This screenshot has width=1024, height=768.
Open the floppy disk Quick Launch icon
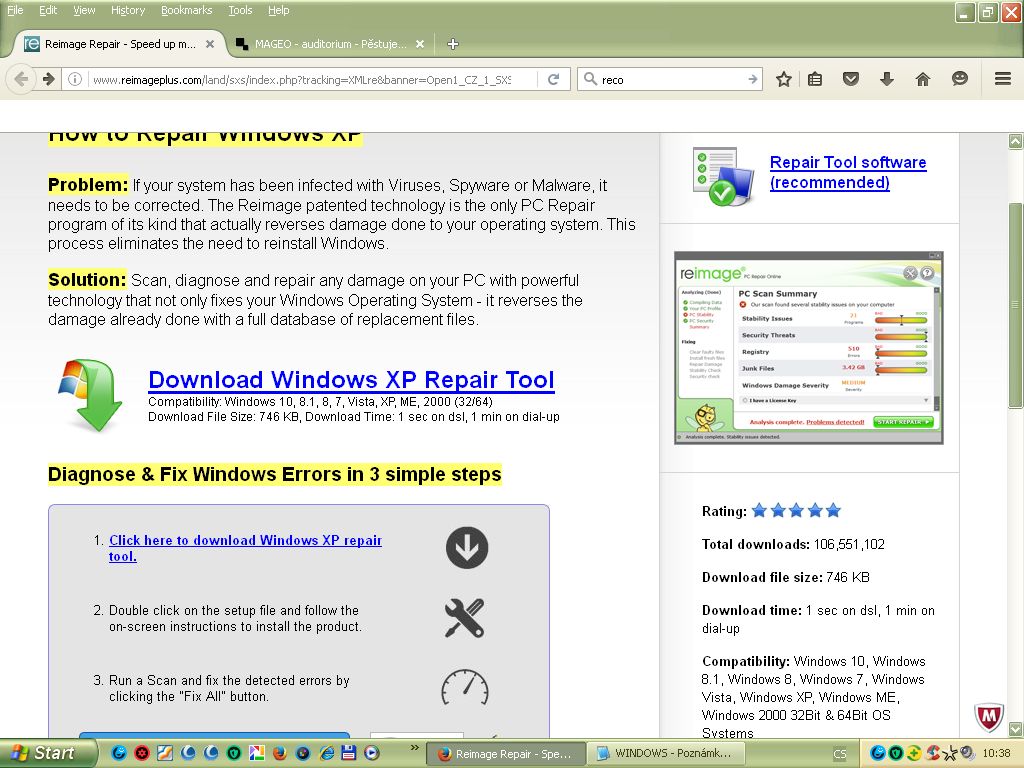coord(349,753)
